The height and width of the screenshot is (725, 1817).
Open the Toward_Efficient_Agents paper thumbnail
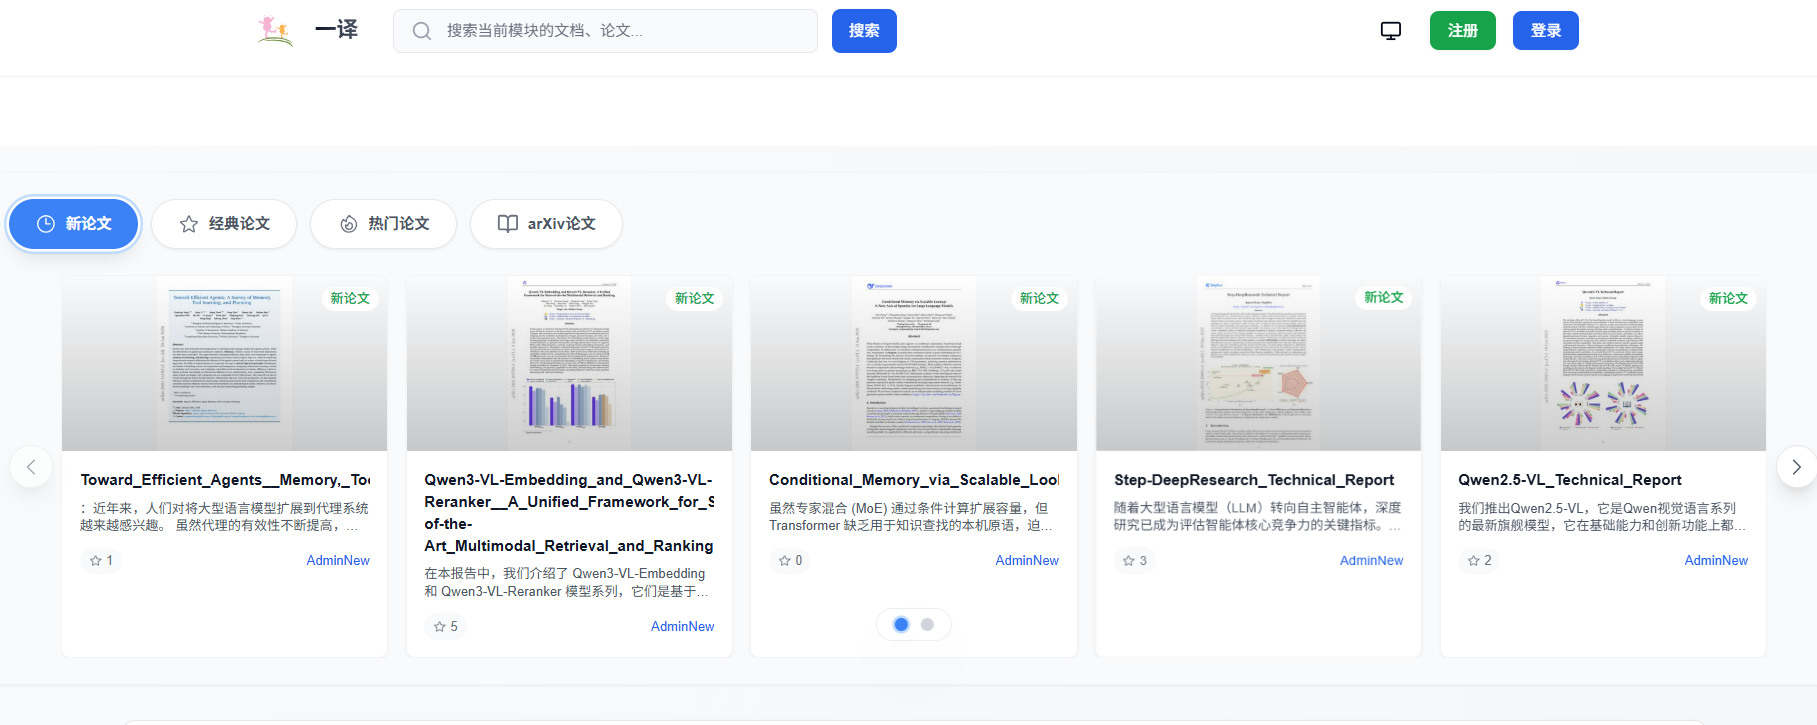(x=224, y=363)
